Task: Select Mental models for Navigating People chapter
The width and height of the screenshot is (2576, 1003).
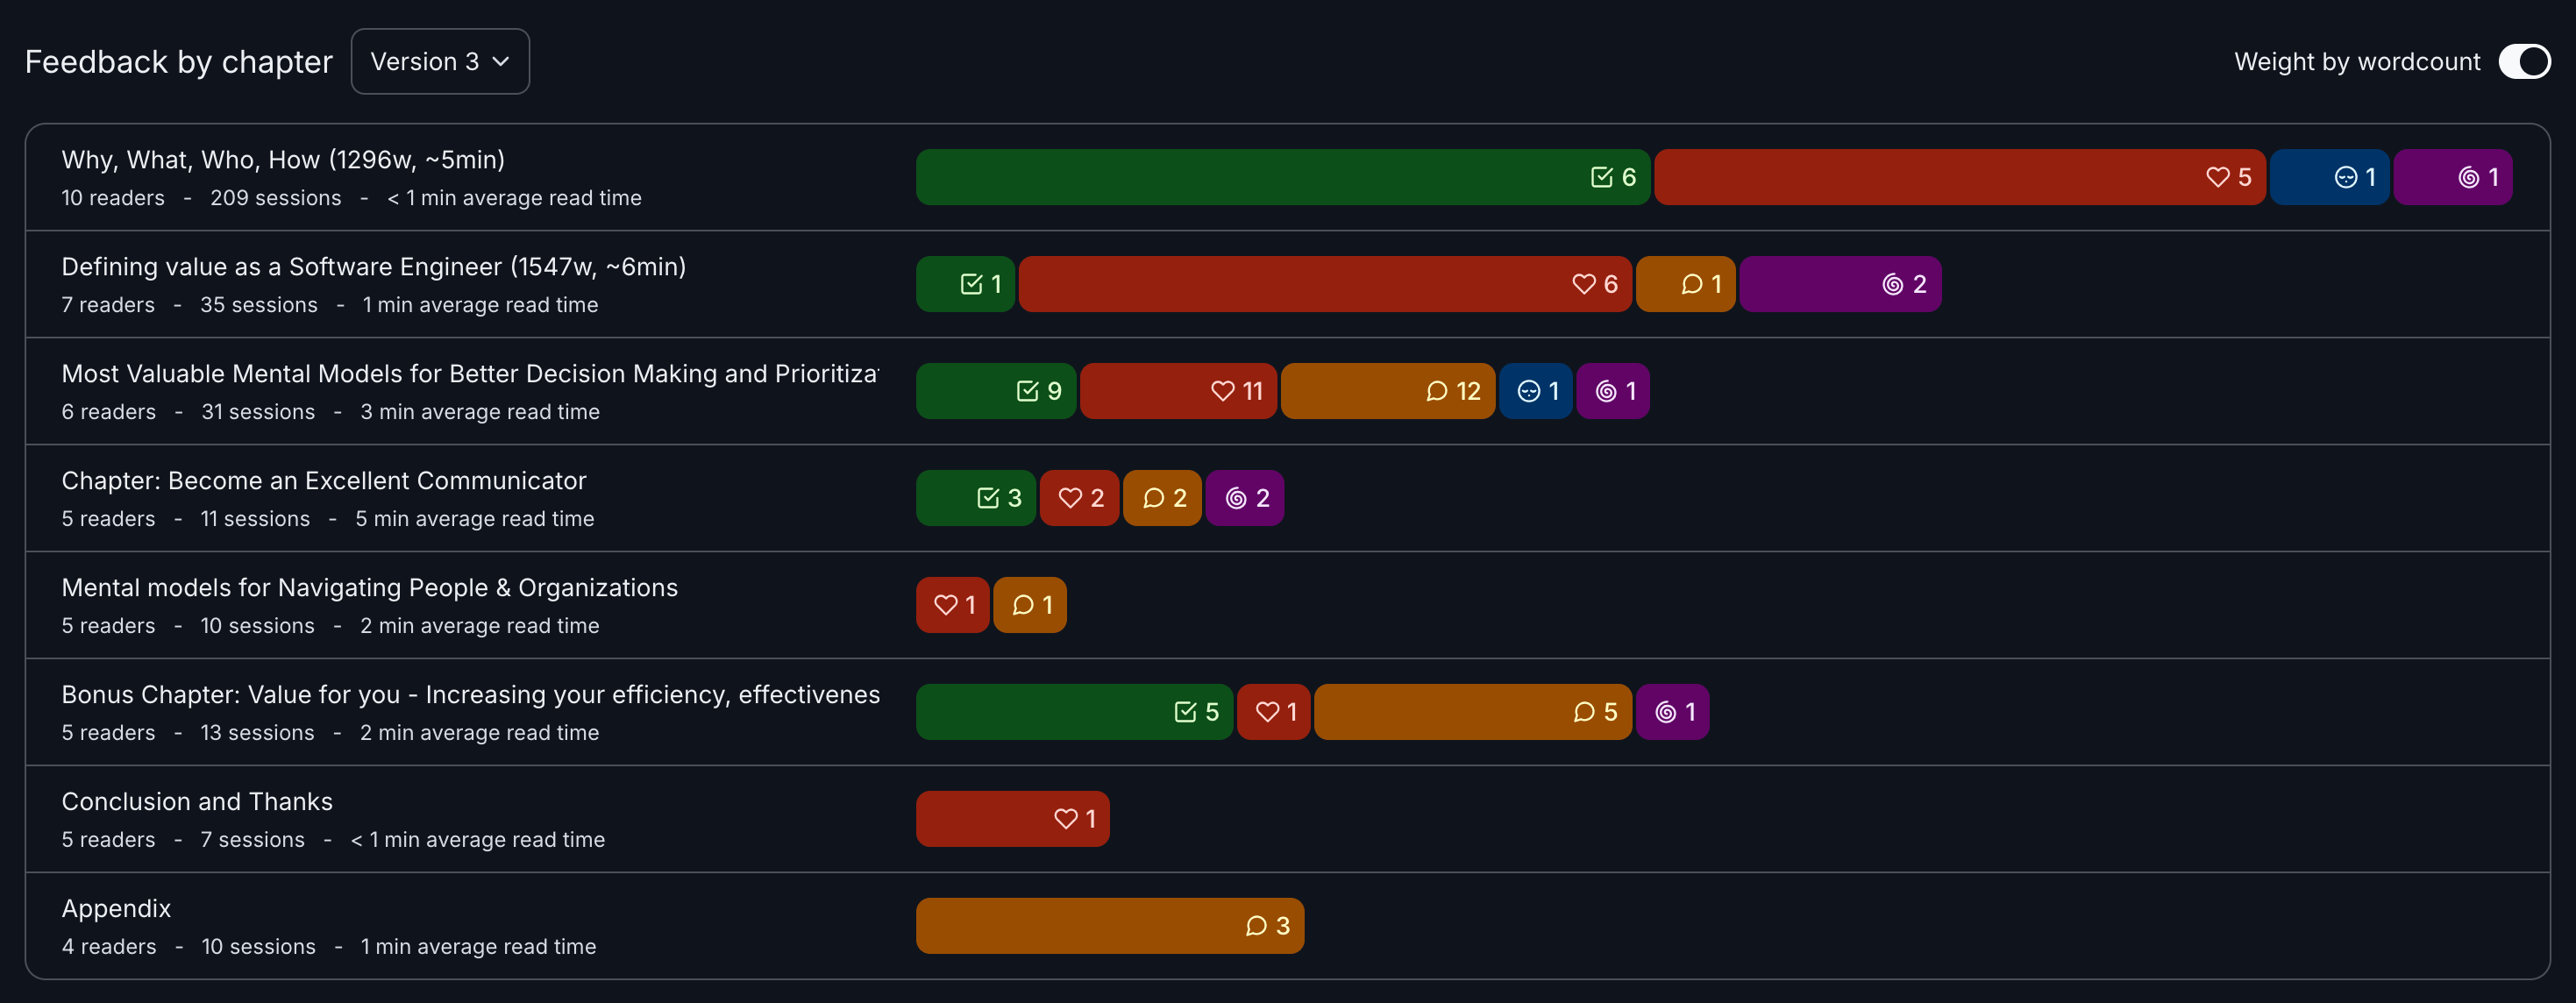Action: pyautogui.click(x=369, y=588)
